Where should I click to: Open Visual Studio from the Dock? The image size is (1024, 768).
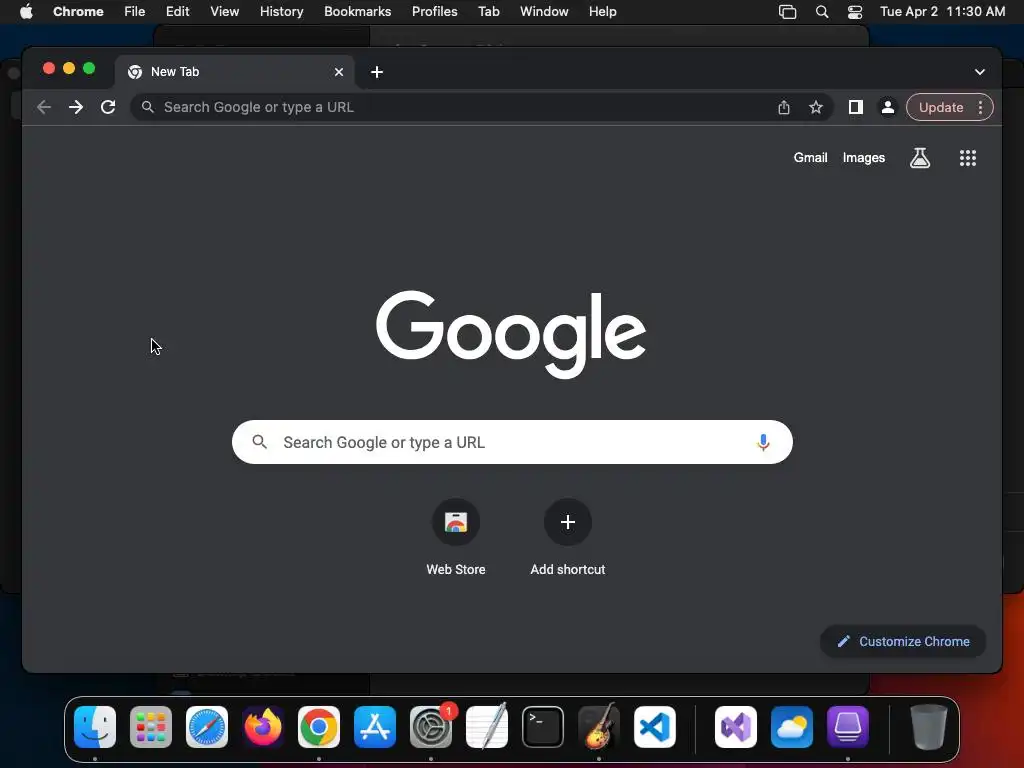tap(736, 727)
